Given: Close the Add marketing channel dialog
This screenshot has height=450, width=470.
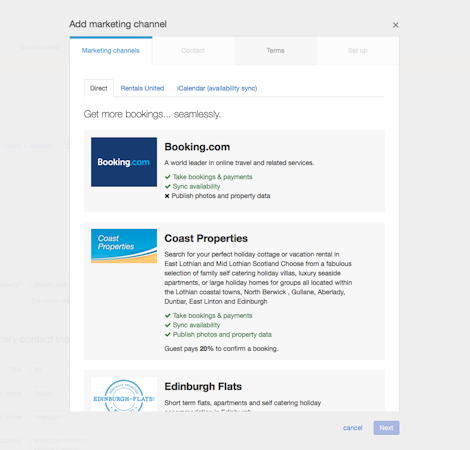Looking at the screenshot, I should click(x=395, y=25).
